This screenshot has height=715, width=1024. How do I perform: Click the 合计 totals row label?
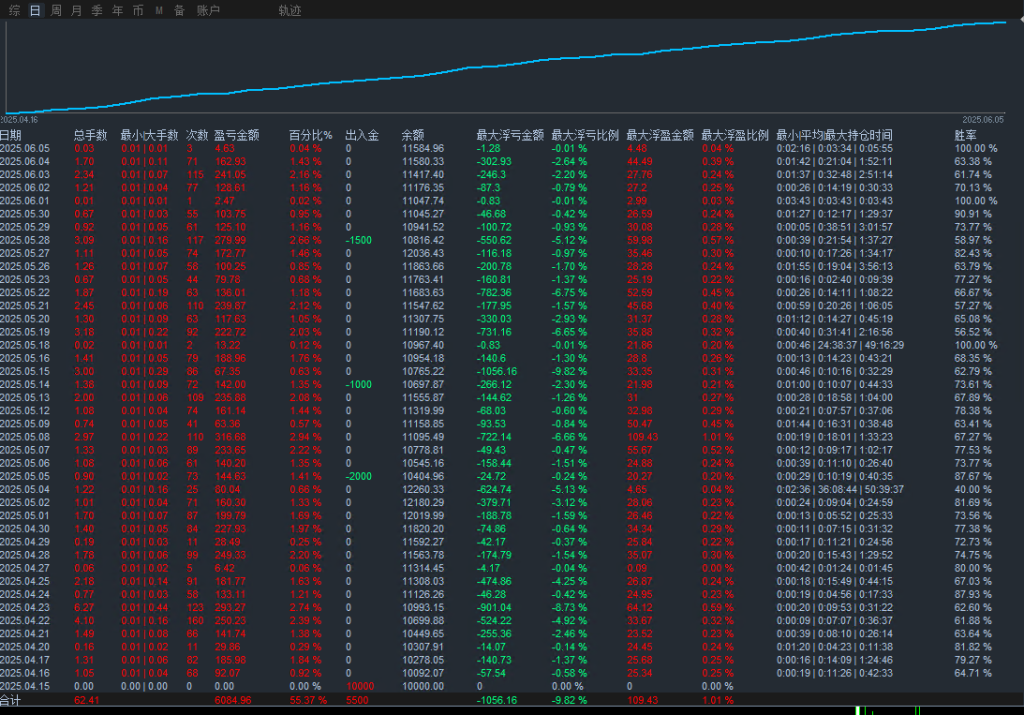(11, 700)
